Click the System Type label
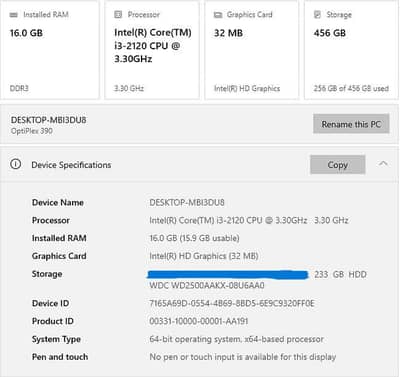The image size is (400, 377). click(x=56, y=339)
